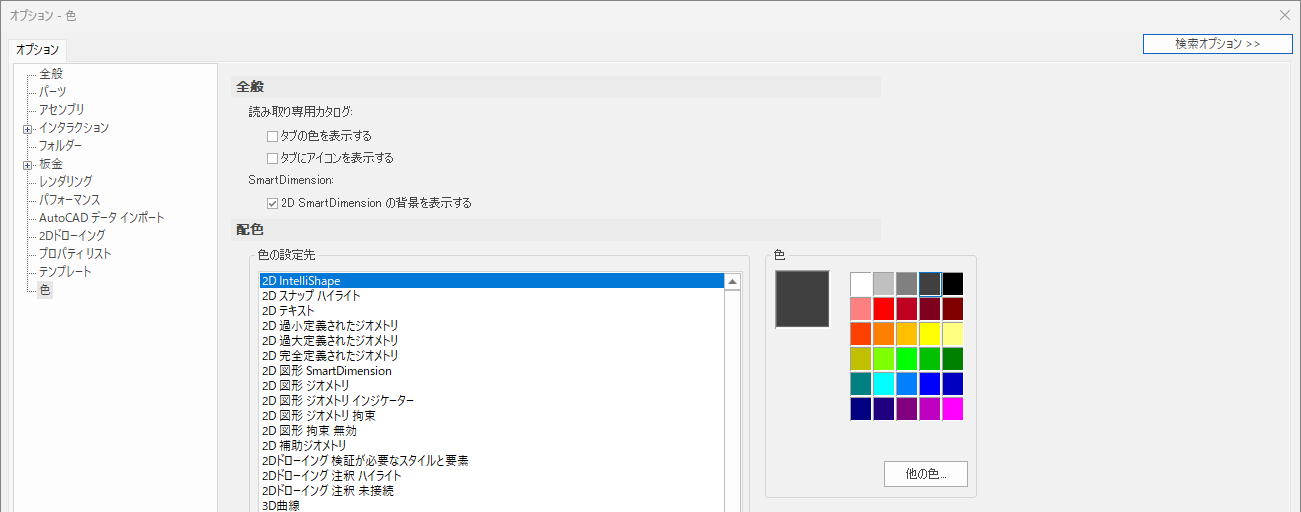Select 2D 完全定義されたジオメトリ entry
This screenshot has height=512, width=1301.
pyautogui.click(x=492, y=356)
